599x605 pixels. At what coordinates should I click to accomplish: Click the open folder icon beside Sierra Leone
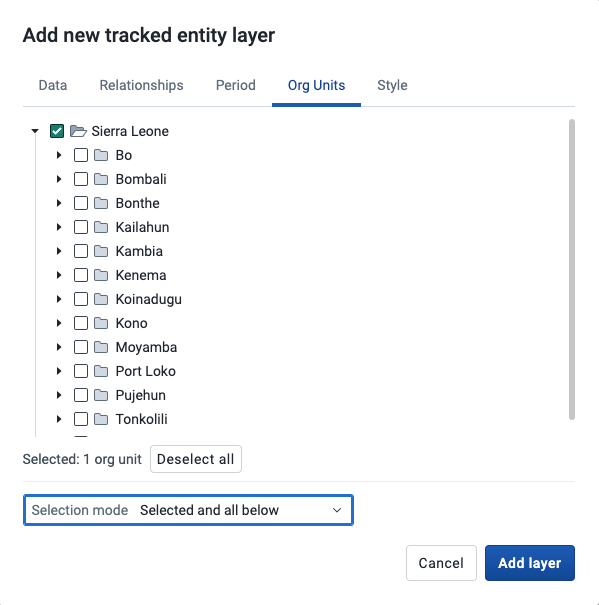tap(78, 131)
